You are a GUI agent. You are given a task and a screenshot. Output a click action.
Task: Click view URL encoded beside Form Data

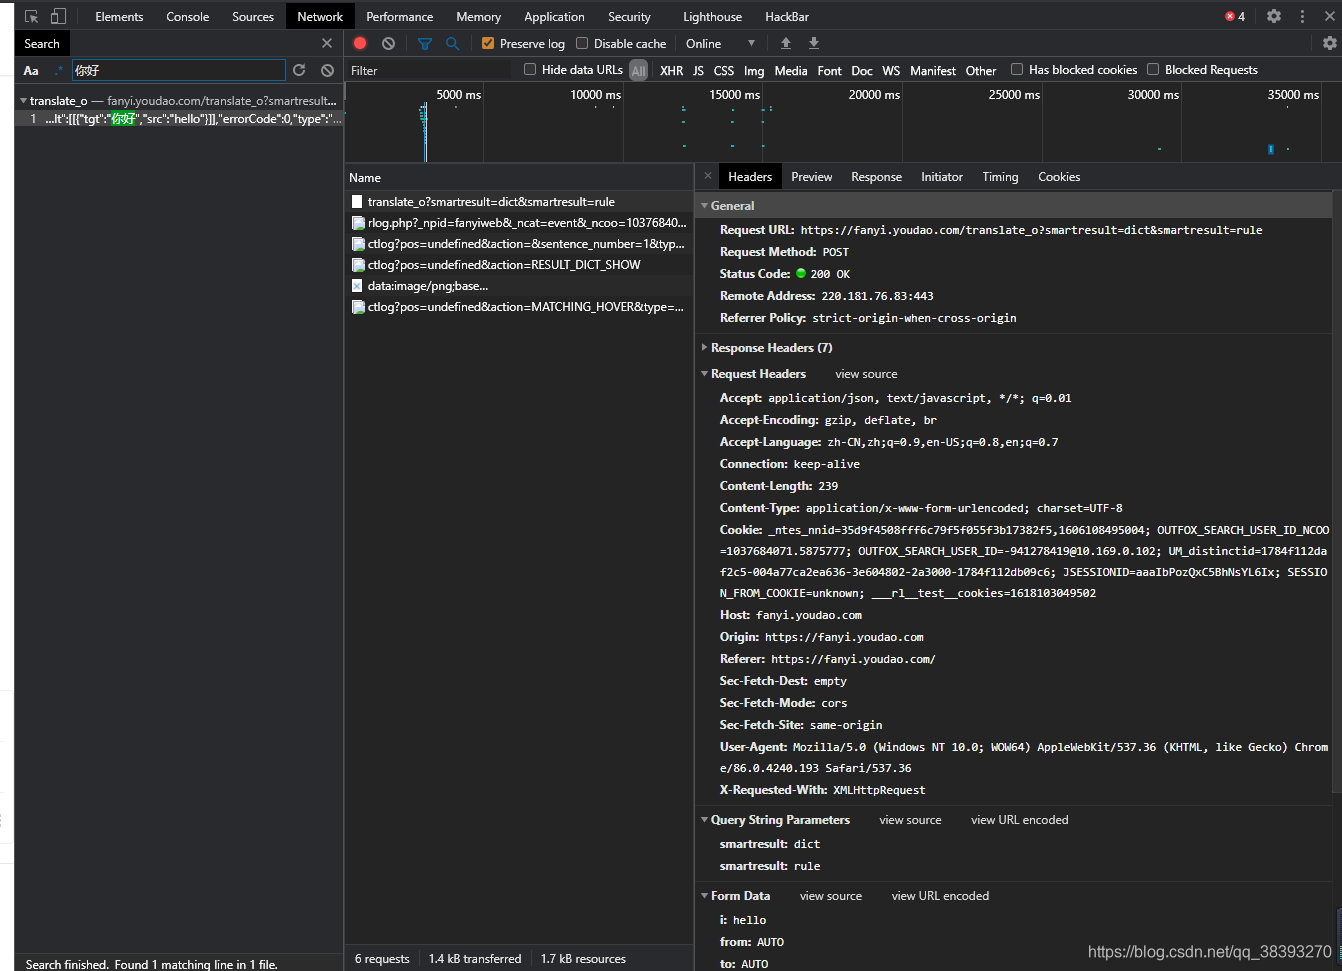tap(940, 896)
